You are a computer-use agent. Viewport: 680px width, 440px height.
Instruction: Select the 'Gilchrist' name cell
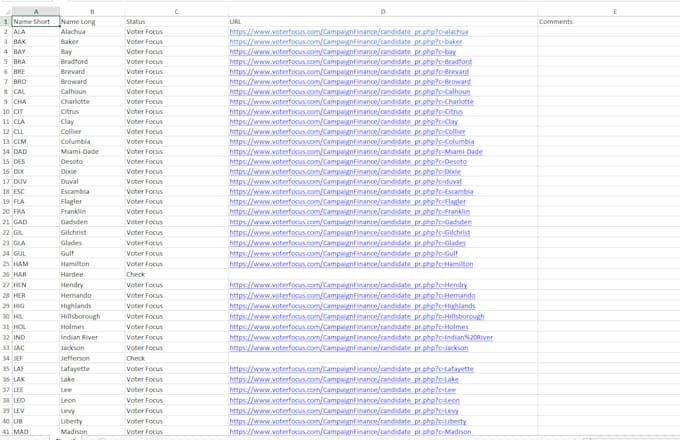point(92,232)
